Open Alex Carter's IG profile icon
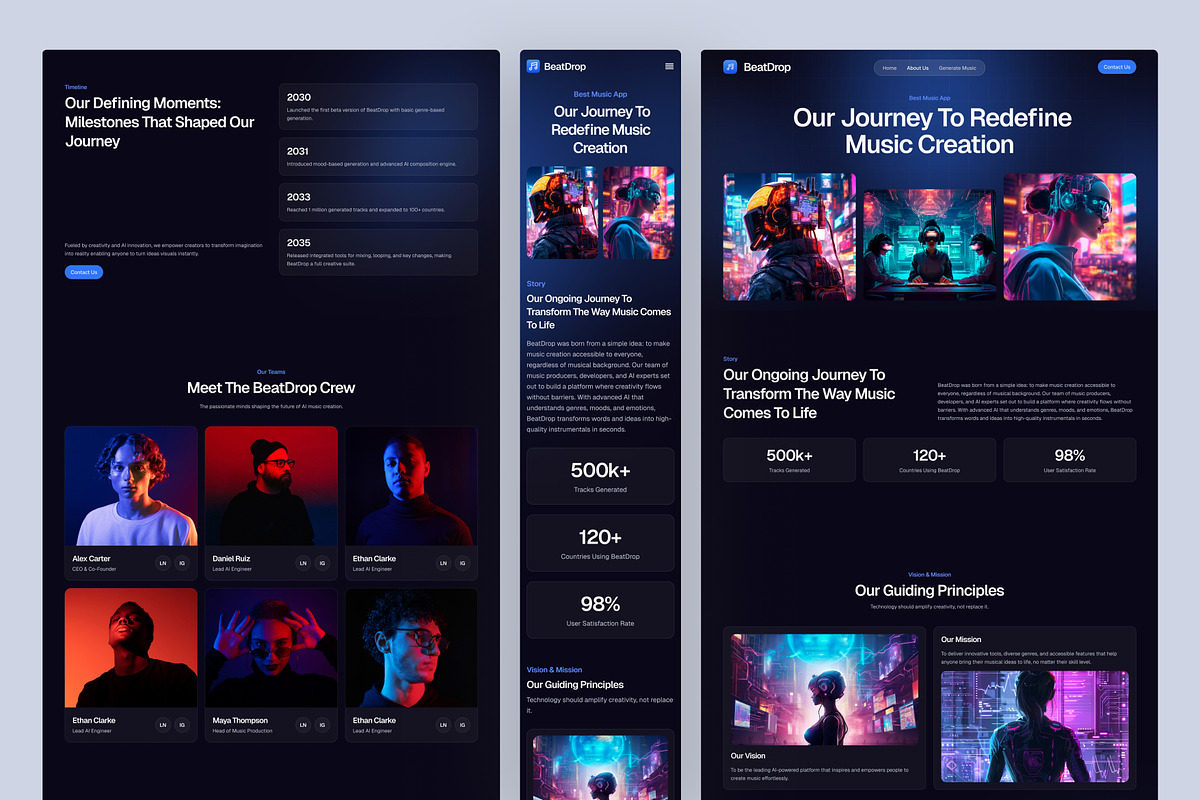 [x=182, y=563]
